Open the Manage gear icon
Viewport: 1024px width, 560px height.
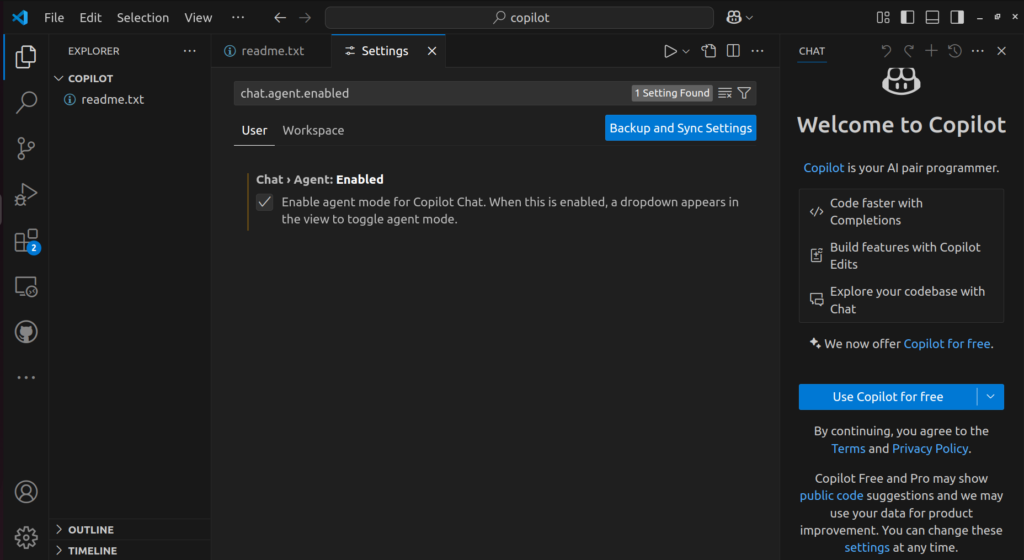pos(26,537)
